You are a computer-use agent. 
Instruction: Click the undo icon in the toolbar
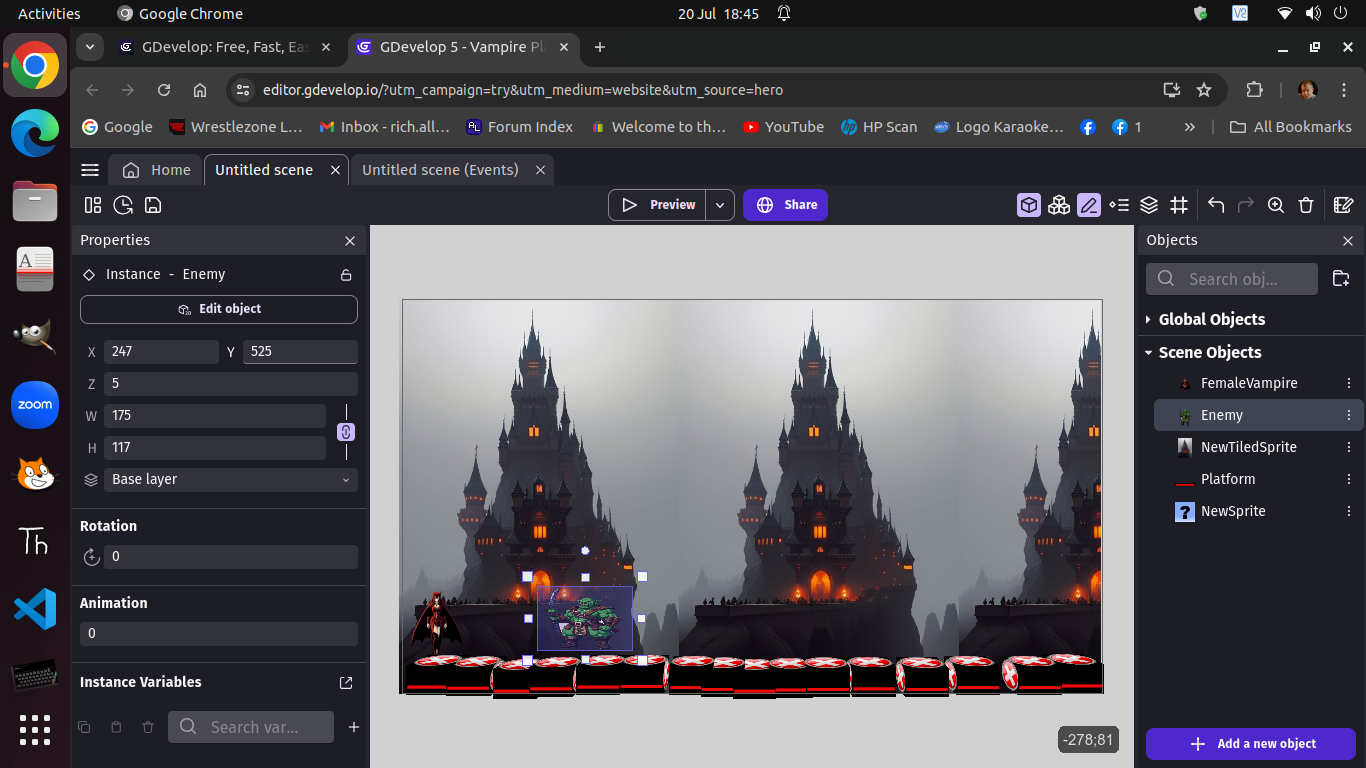(x=1215, y=205)
